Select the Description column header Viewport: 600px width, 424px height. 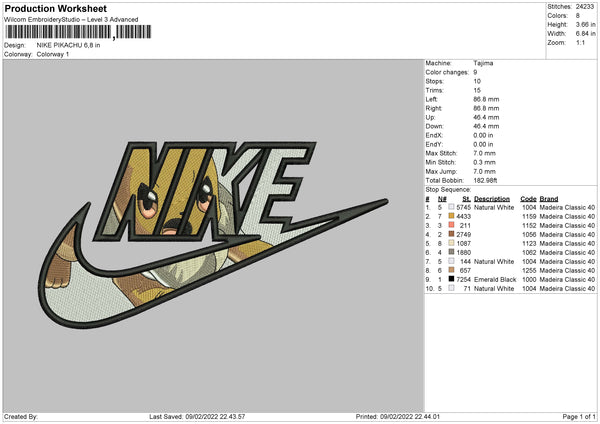click(x=492, y=199)
